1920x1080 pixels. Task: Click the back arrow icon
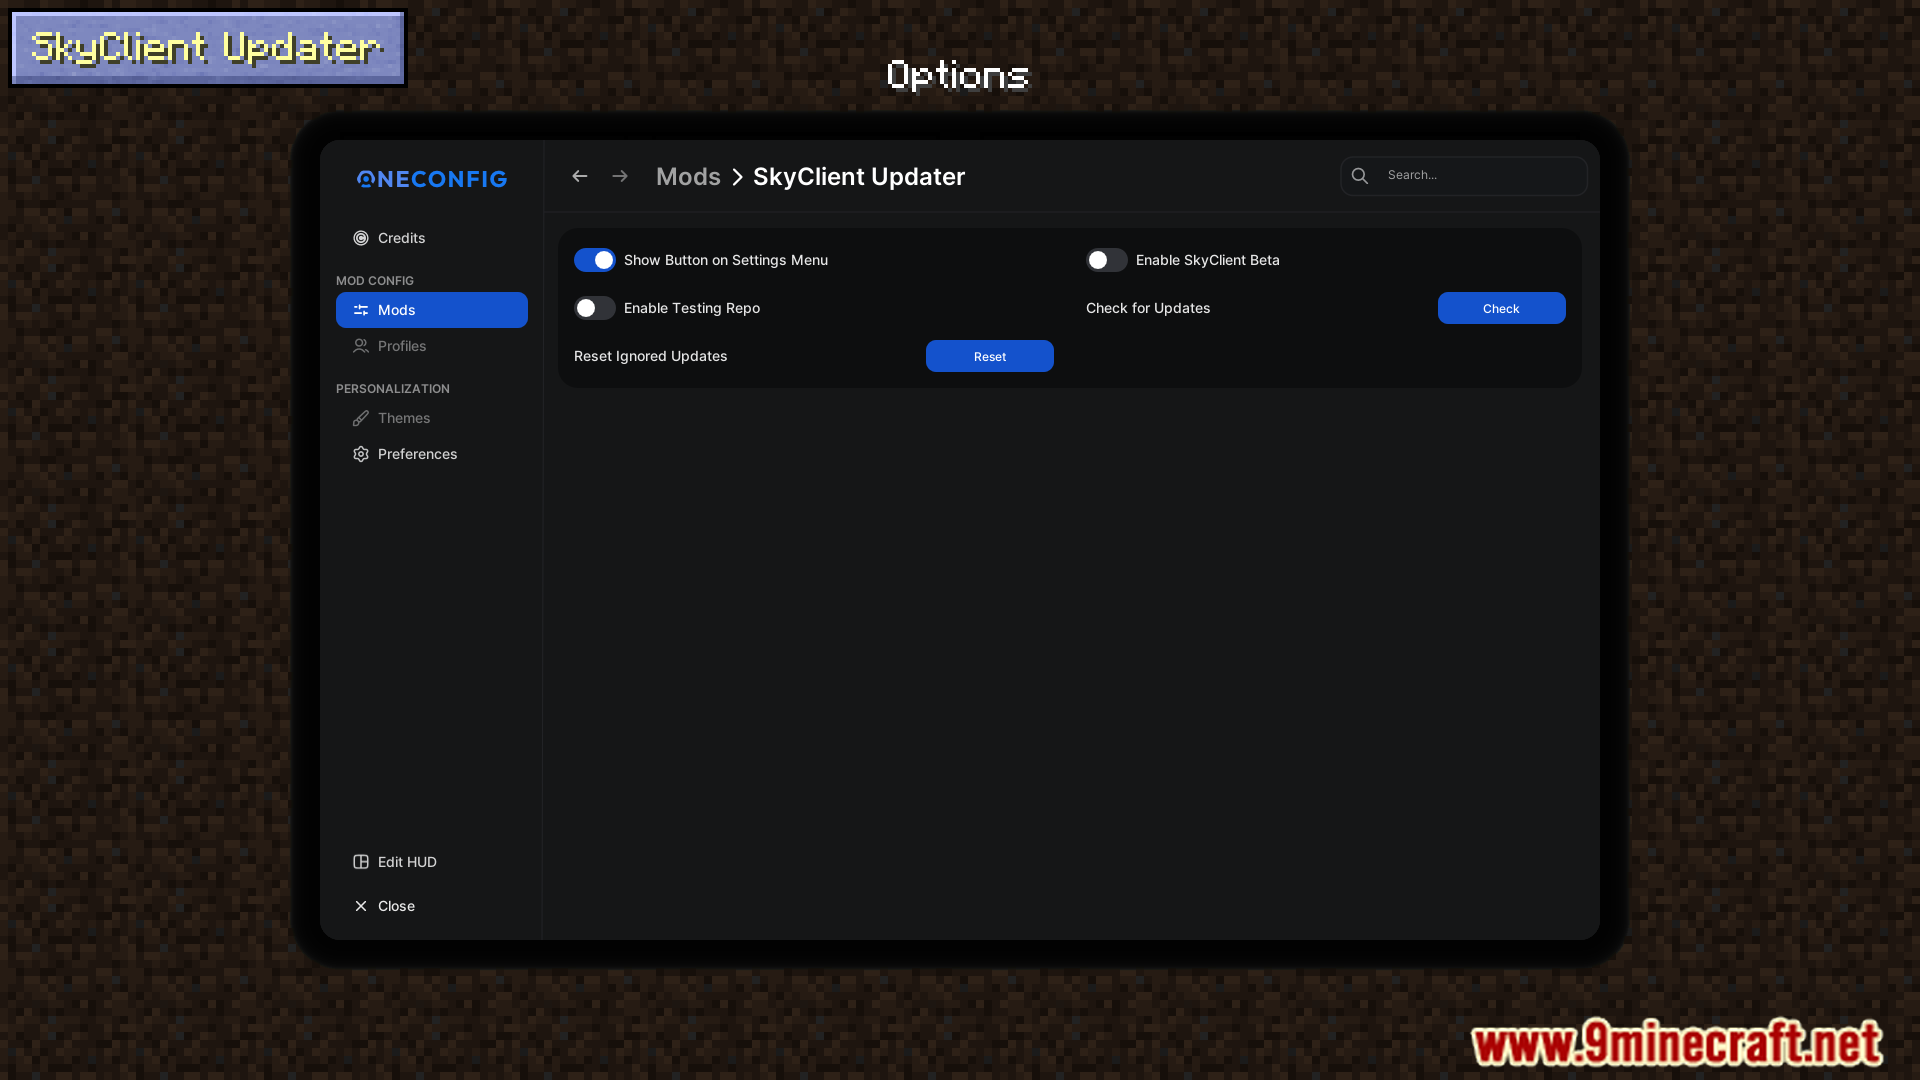pos(580,176)
